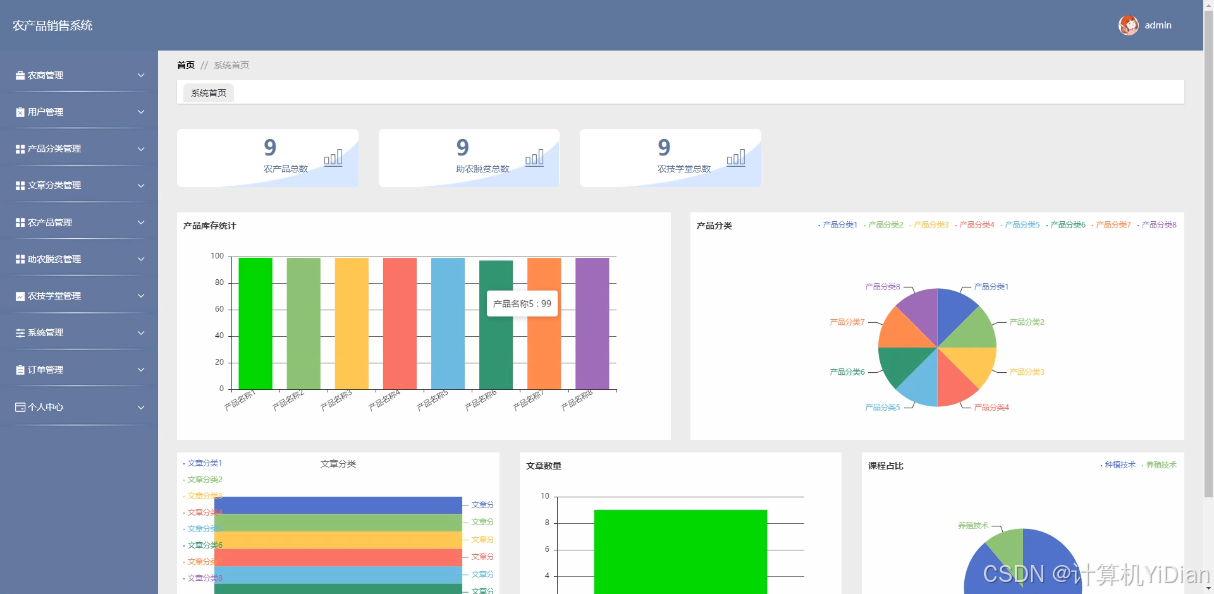
Task: Toggle 产品分类8 legend in pie chart
Action: (1157, 225)
